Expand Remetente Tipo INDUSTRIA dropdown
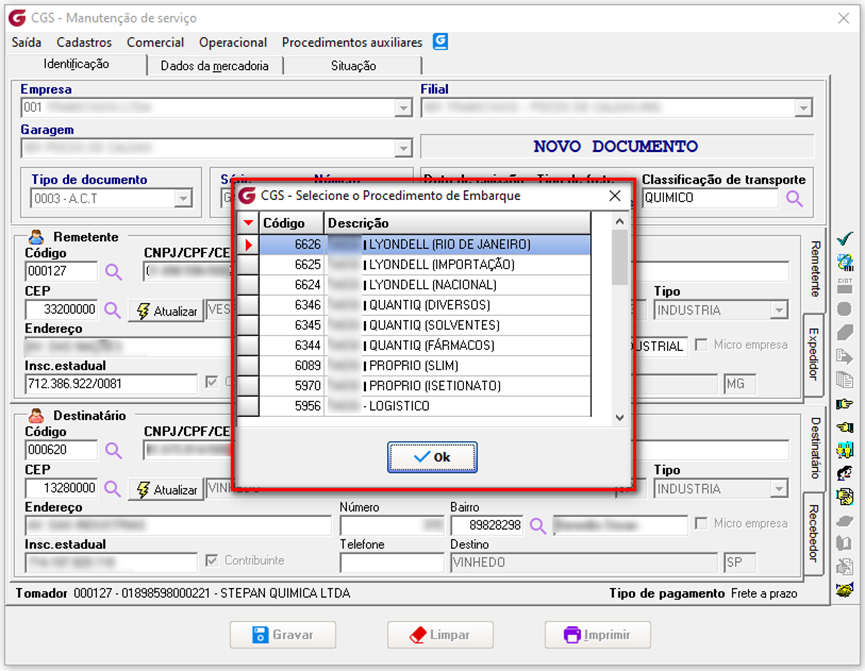This screenshot has width=865, height=671. pos(778,310)
